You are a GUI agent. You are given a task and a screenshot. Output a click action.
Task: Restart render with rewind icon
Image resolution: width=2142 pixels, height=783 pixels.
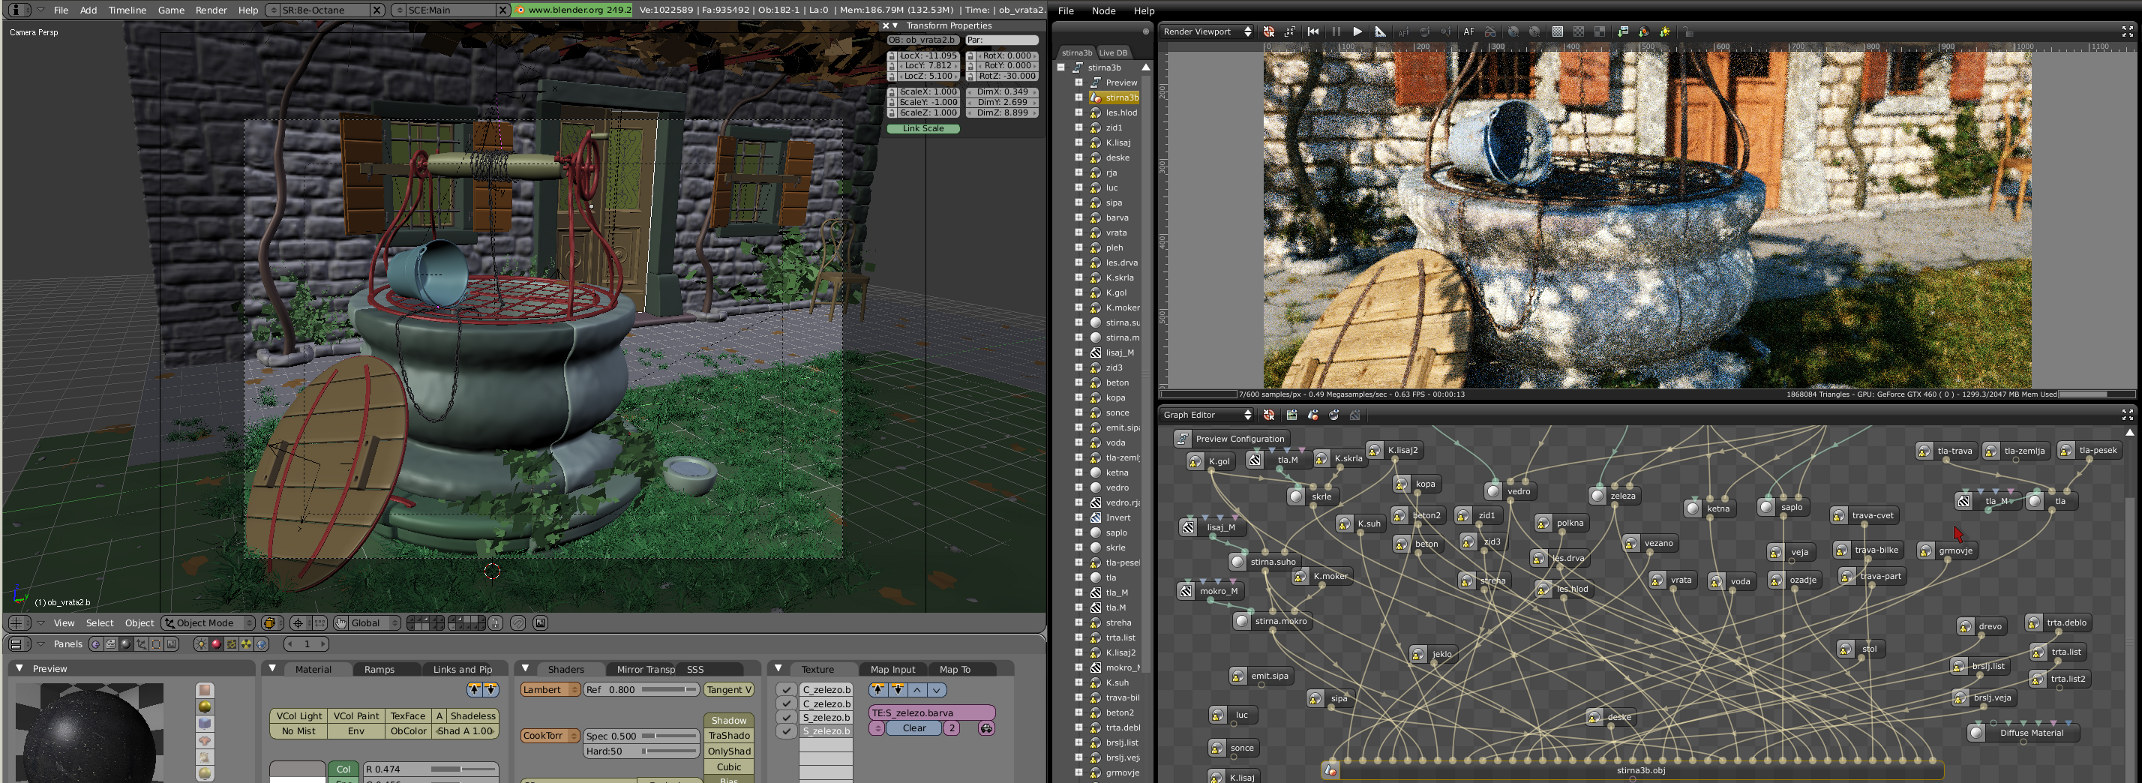[1313, 32]
